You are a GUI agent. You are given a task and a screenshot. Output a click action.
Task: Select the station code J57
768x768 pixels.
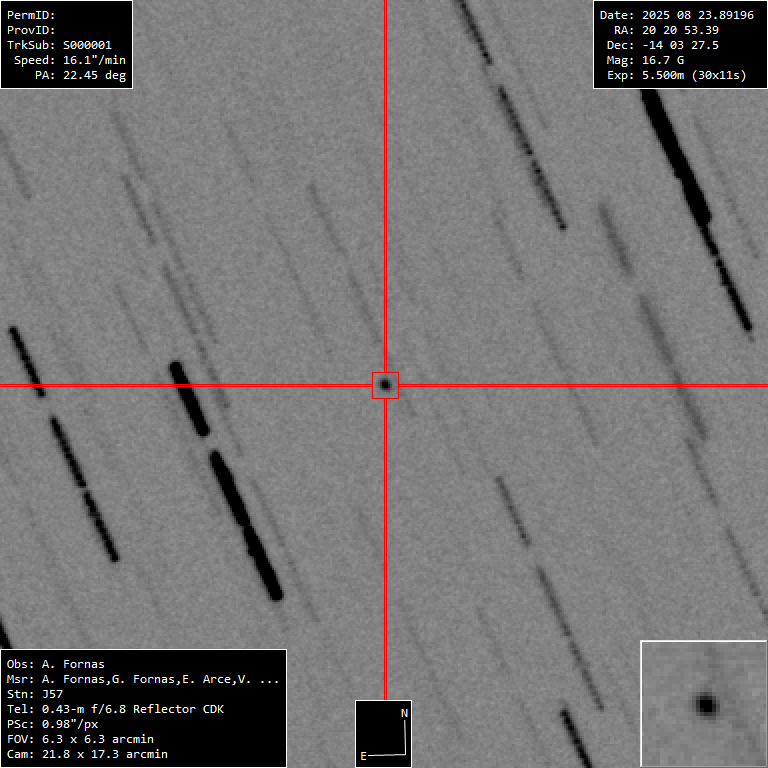(x=52, y=694)
